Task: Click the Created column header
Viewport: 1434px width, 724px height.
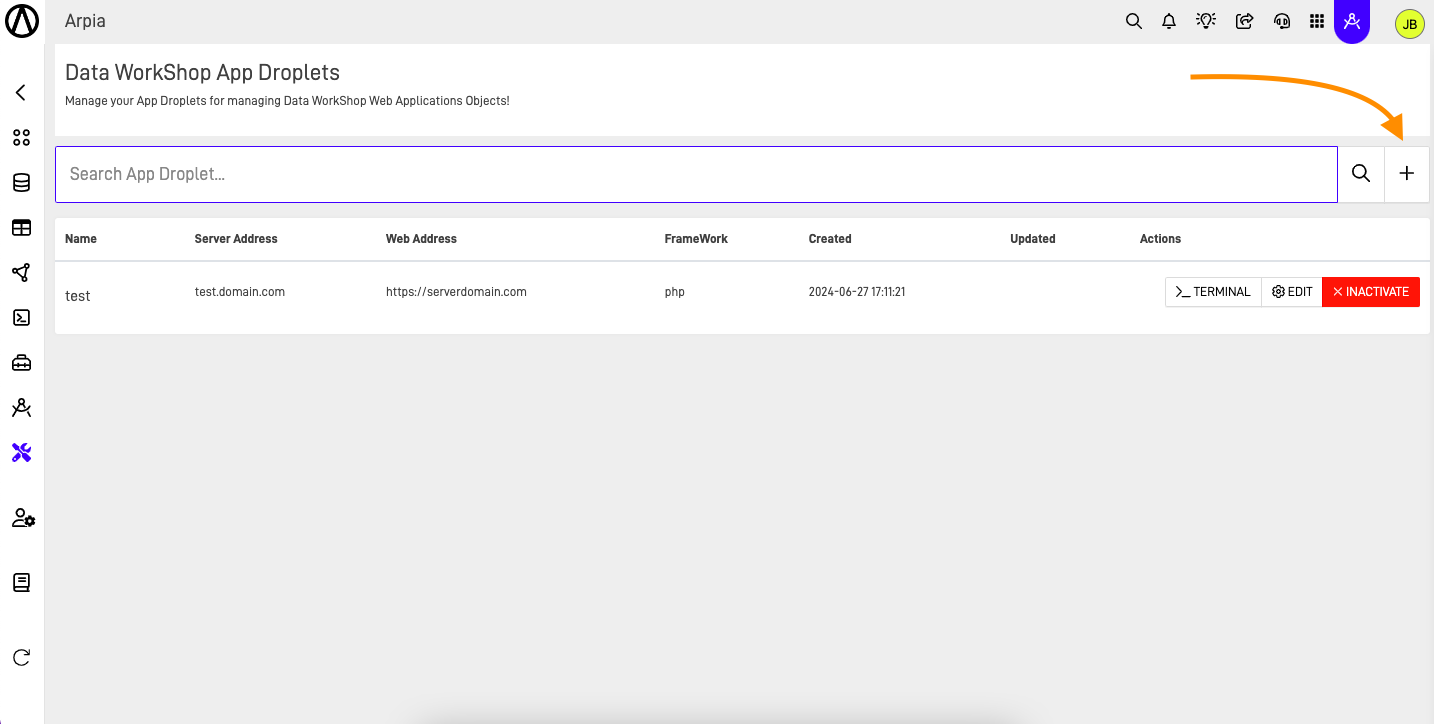Action: (830, 239)
